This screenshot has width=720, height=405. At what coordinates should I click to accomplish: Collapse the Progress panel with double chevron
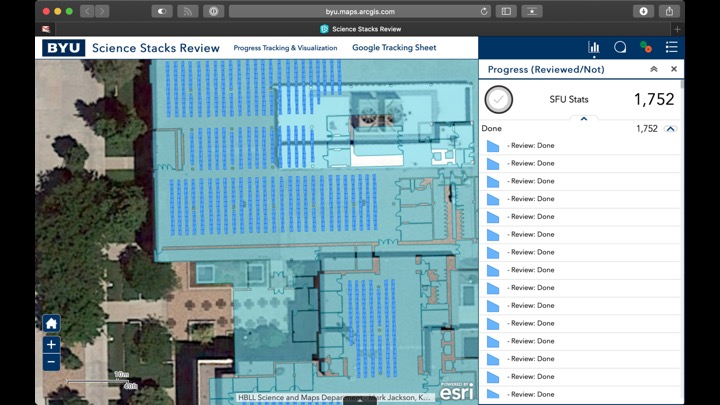pyautogui.click(x=654, y=69)
